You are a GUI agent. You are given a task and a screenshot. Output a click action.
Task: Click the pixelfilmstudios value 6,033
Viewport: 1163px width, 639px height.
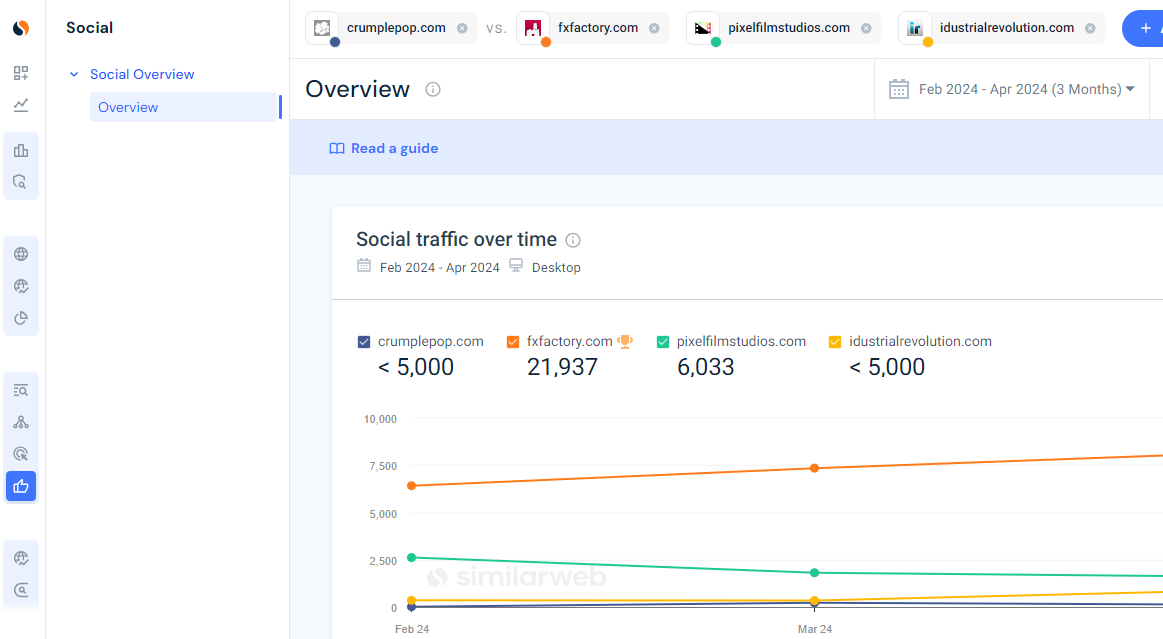705,367
